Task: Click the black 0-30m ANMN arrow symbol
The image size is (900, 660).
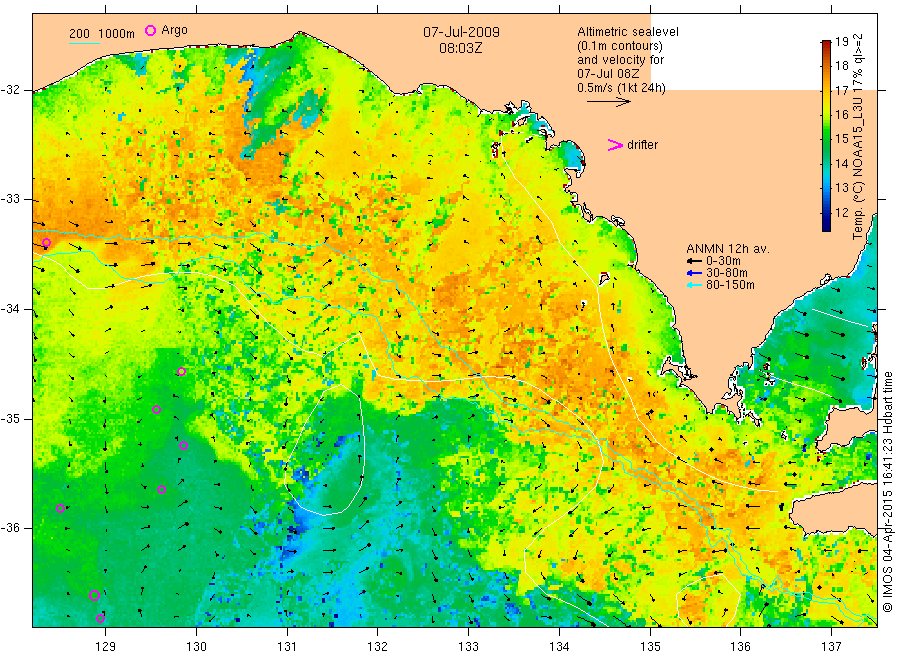Action: click(695, 261)
